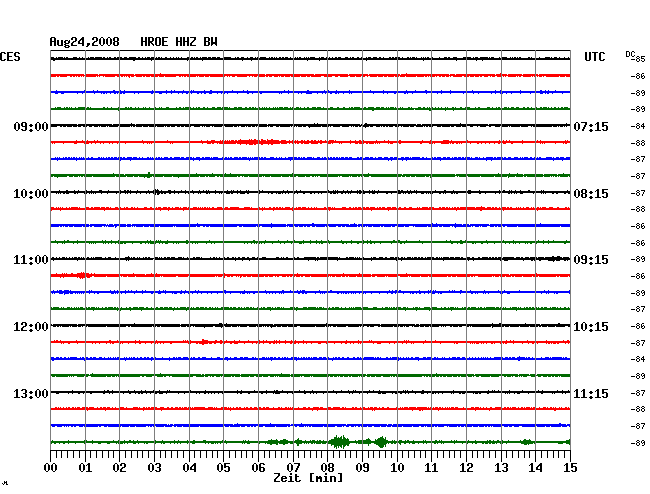The height and width of the screenshot is (494, 650).
Task: Click the green burst near minute 09.5
Action: point(381,442)
